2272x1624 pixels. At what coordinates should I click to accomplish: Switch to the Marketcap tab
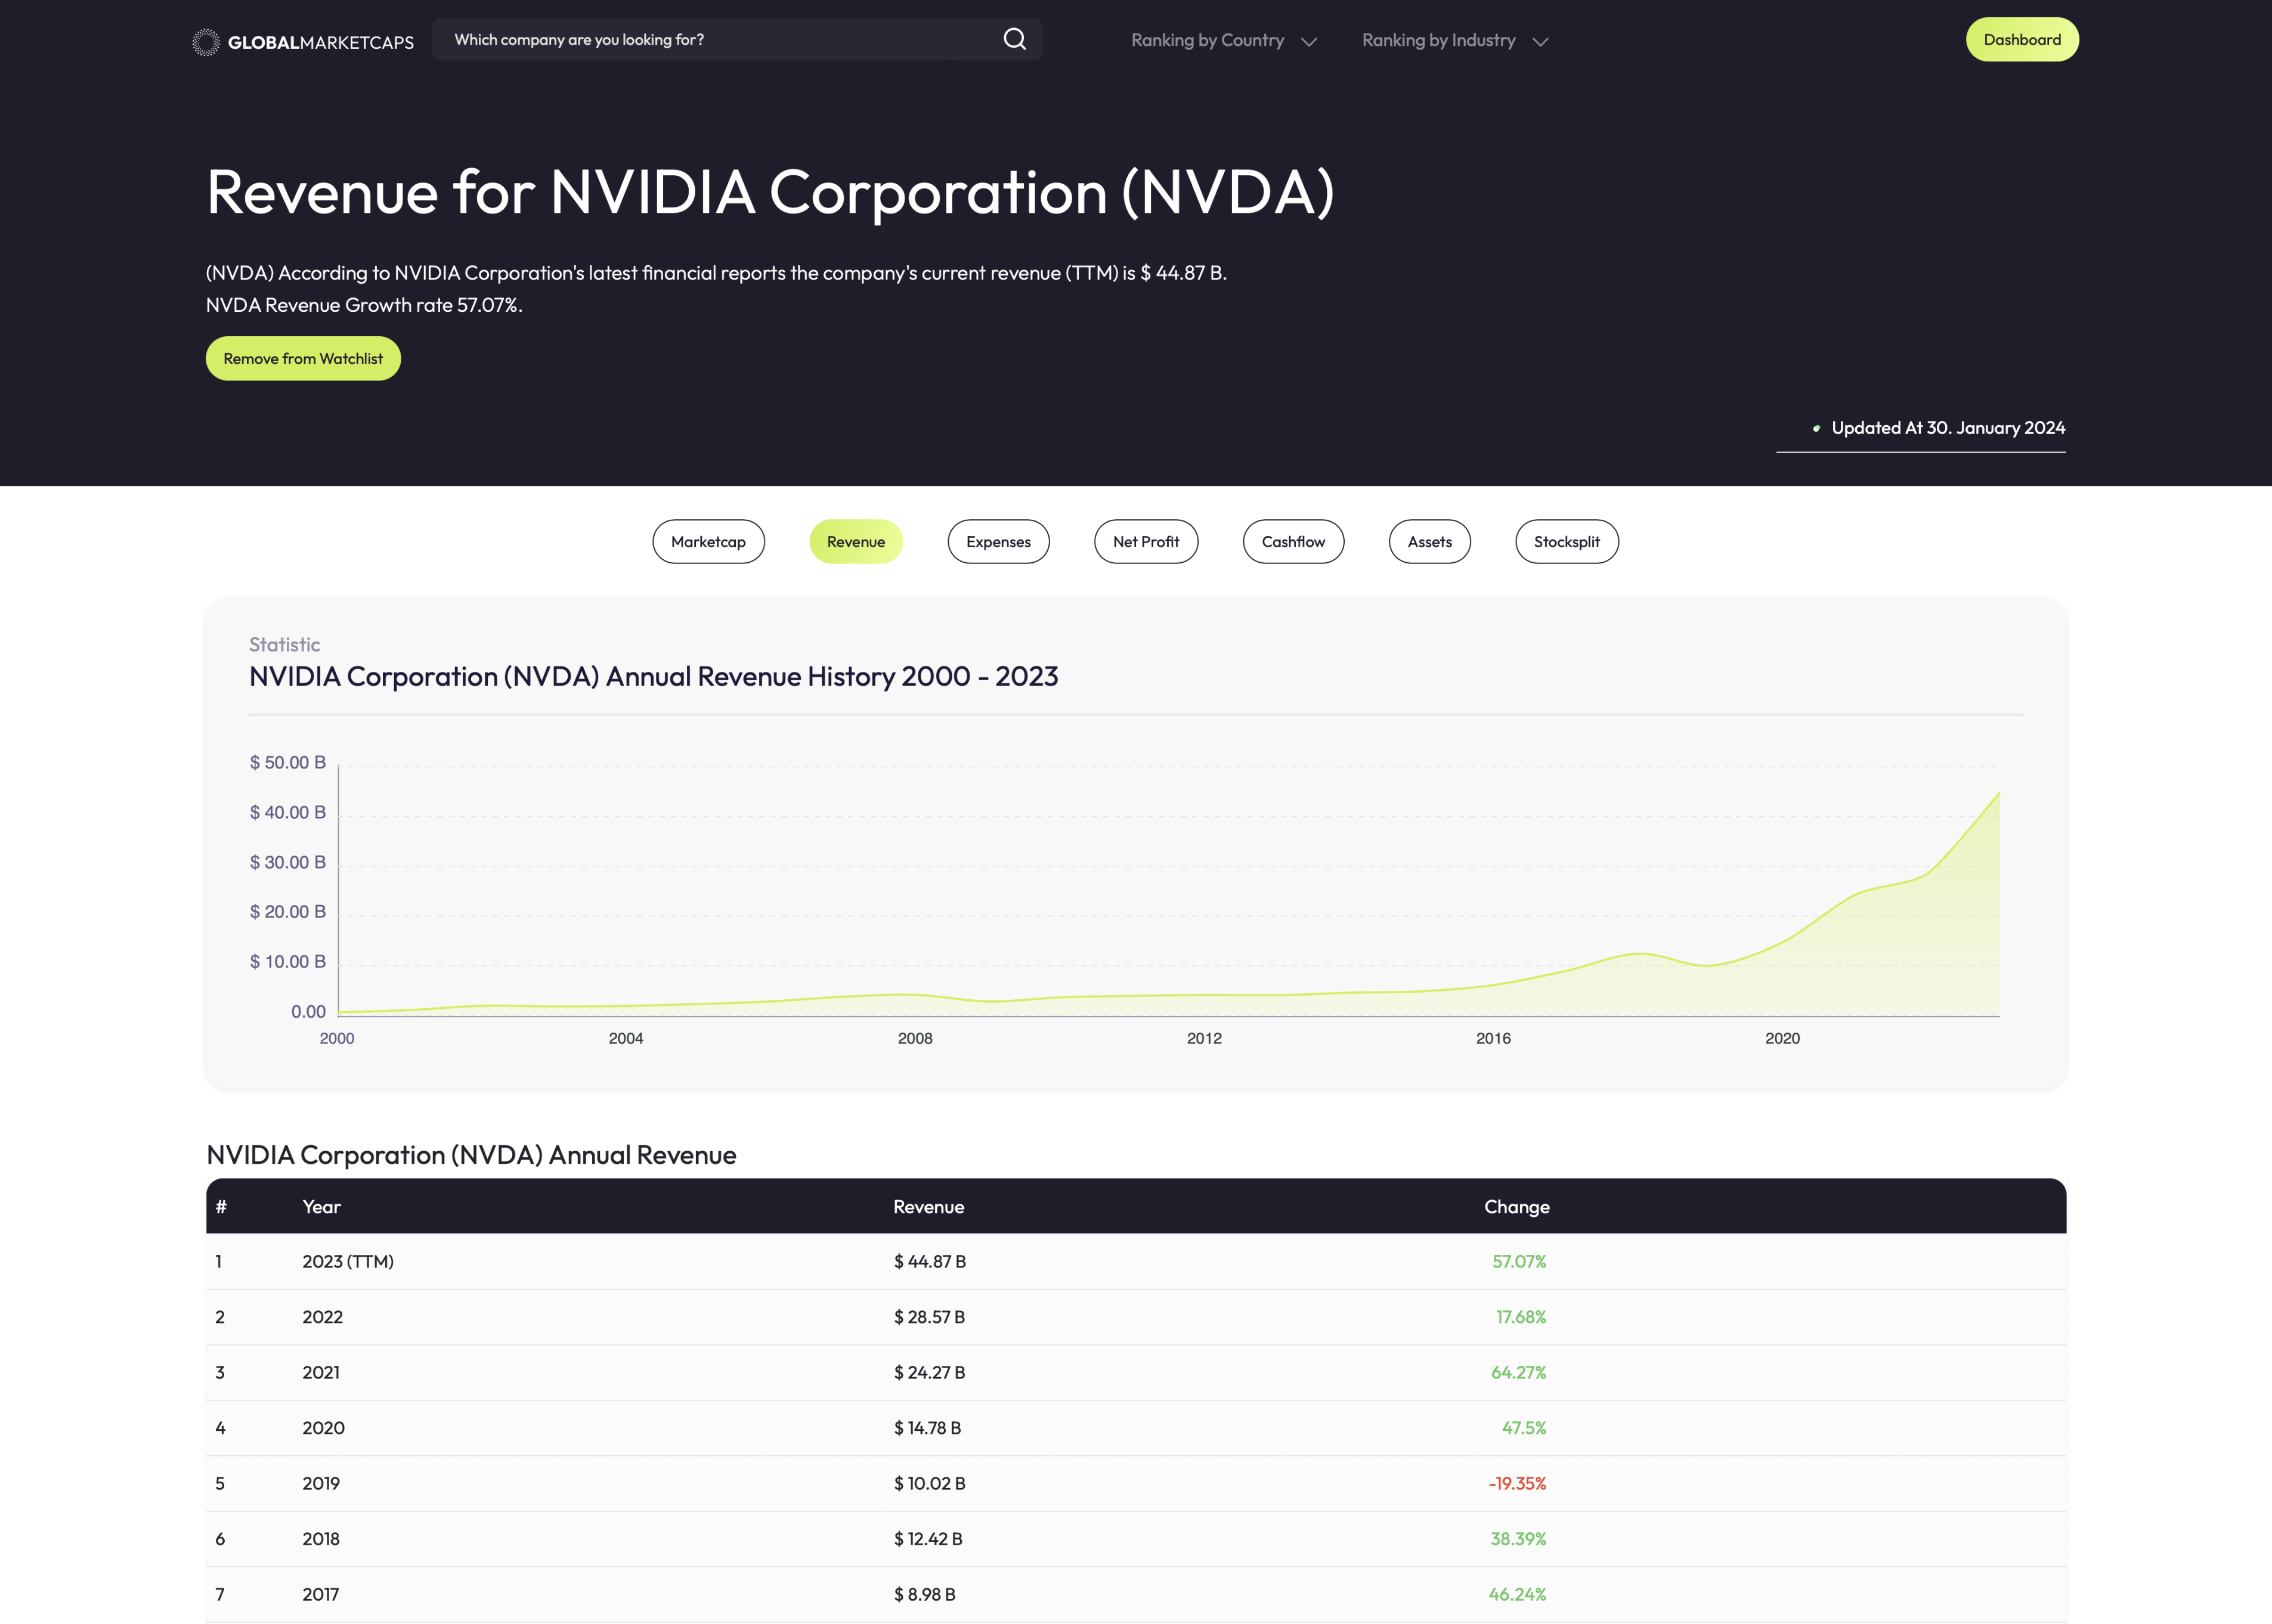pos(708,541)
